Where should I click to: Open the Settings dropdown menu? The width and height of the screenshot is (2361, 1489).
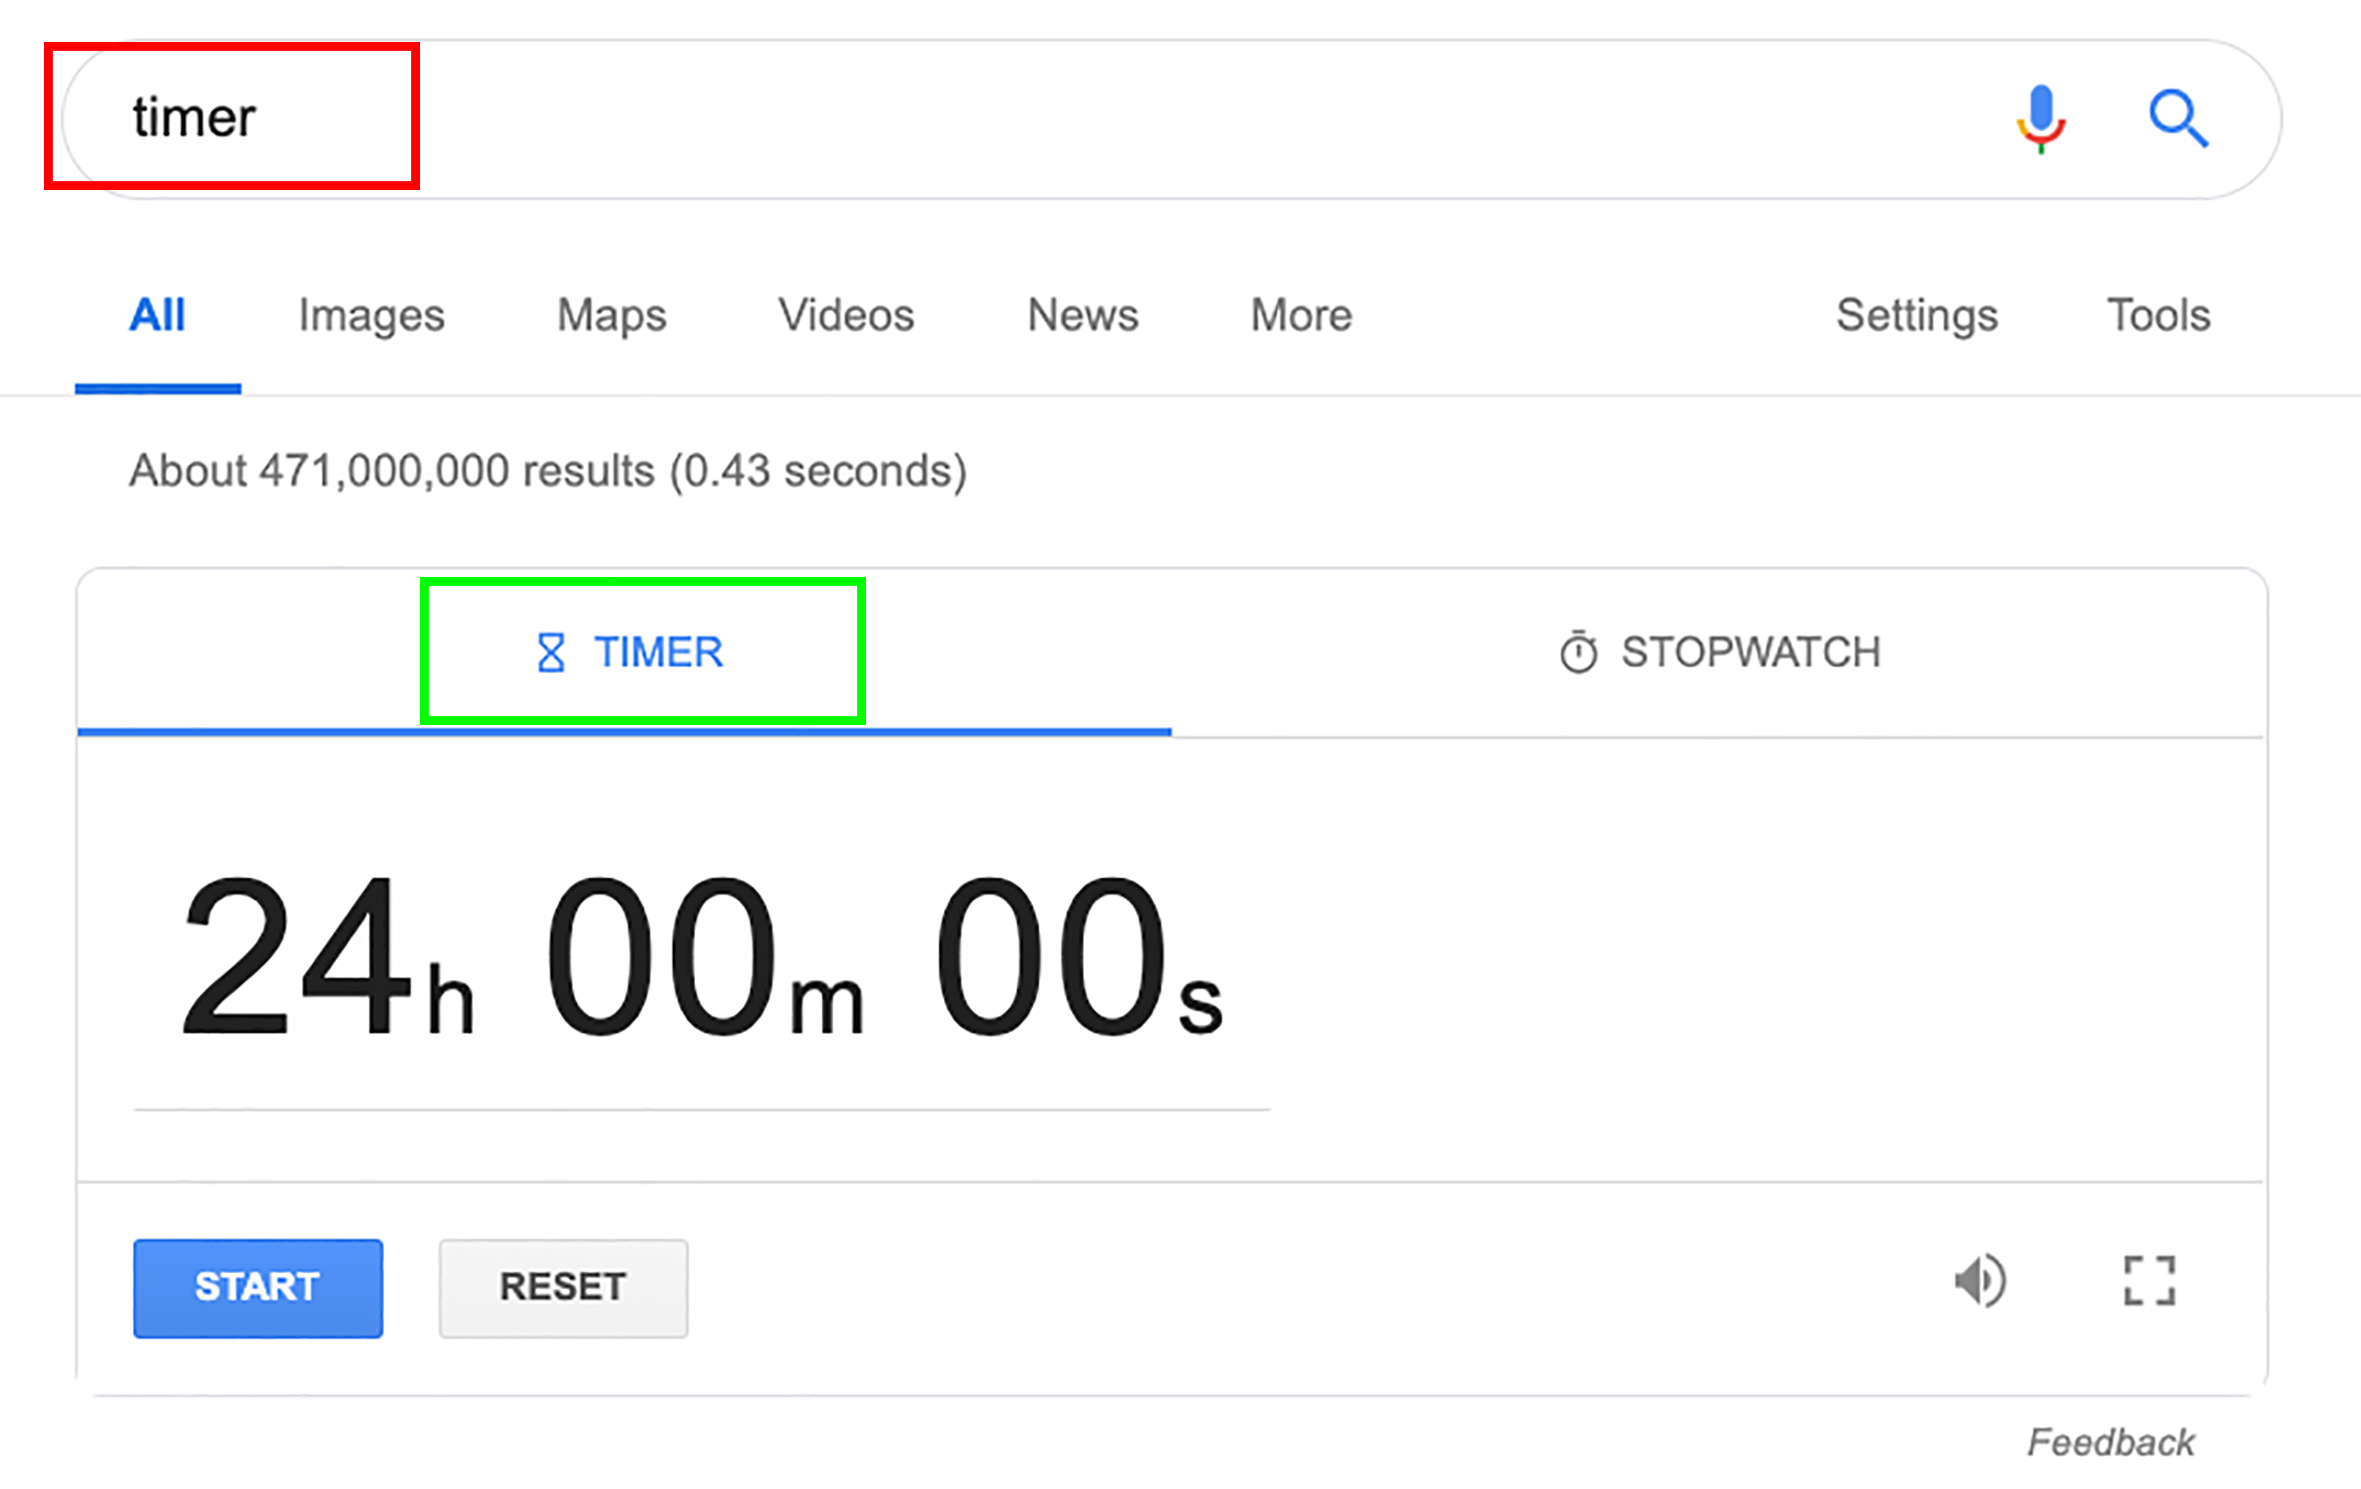[1917, 316]
